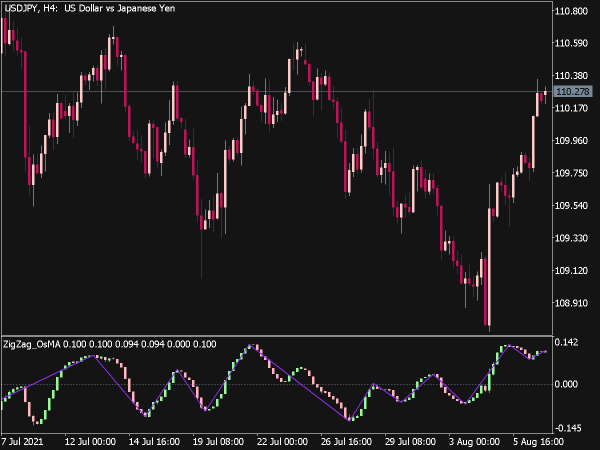This screenshot has height=450, width=600.
Task: Click price scale value 110.800
Action: point(571,11)
